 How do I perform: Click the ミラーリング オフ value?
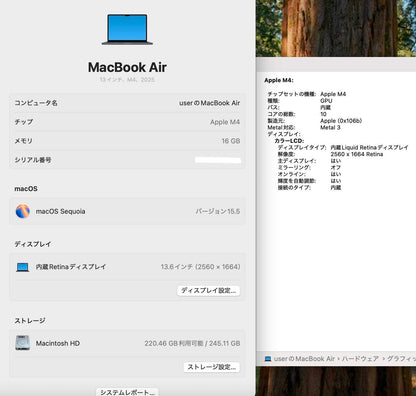pyautogui.click(x=336, y=167)
